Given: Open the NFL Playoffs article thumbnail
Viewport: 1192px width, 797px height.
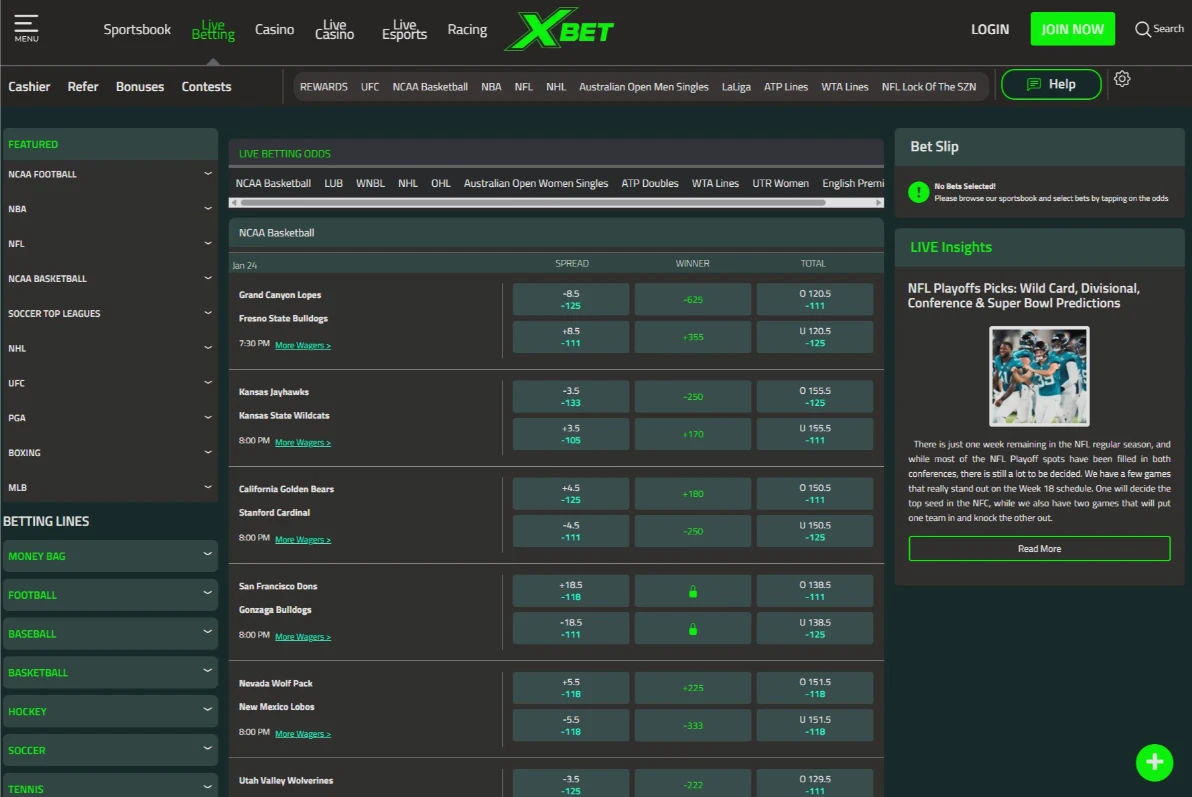Looking at the screenshot, I should [x=1039, y=376].
